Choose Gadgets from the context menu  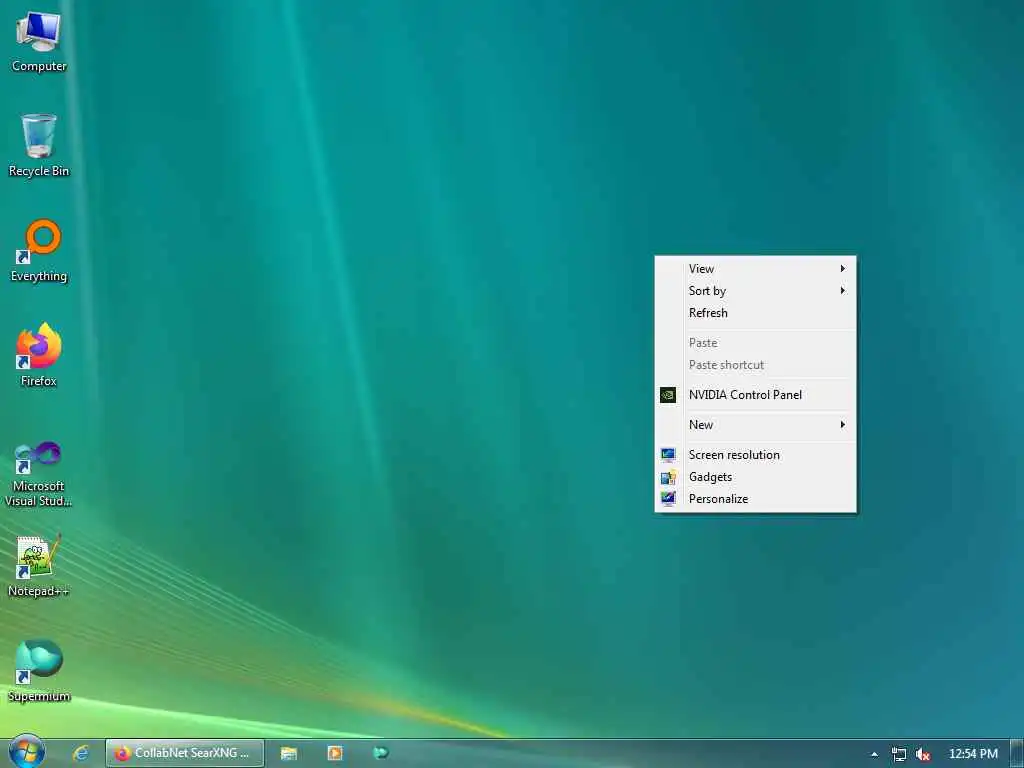756,477
